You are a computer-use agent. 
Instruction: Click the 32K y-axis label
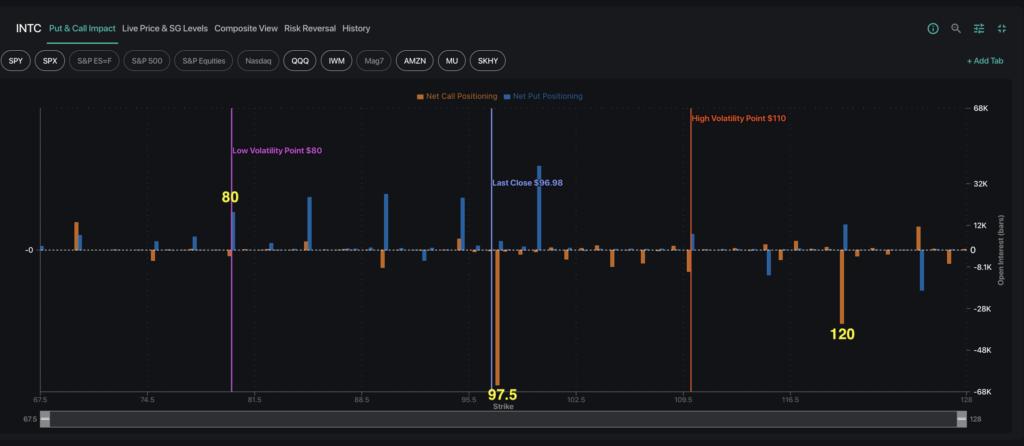(980, 184)
